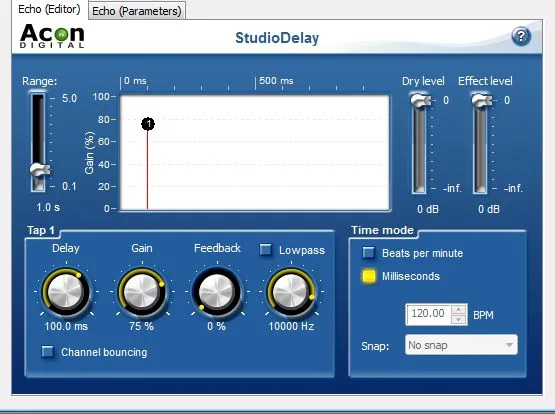Select the Echo (Editor) tab

(x=49, y=9)
